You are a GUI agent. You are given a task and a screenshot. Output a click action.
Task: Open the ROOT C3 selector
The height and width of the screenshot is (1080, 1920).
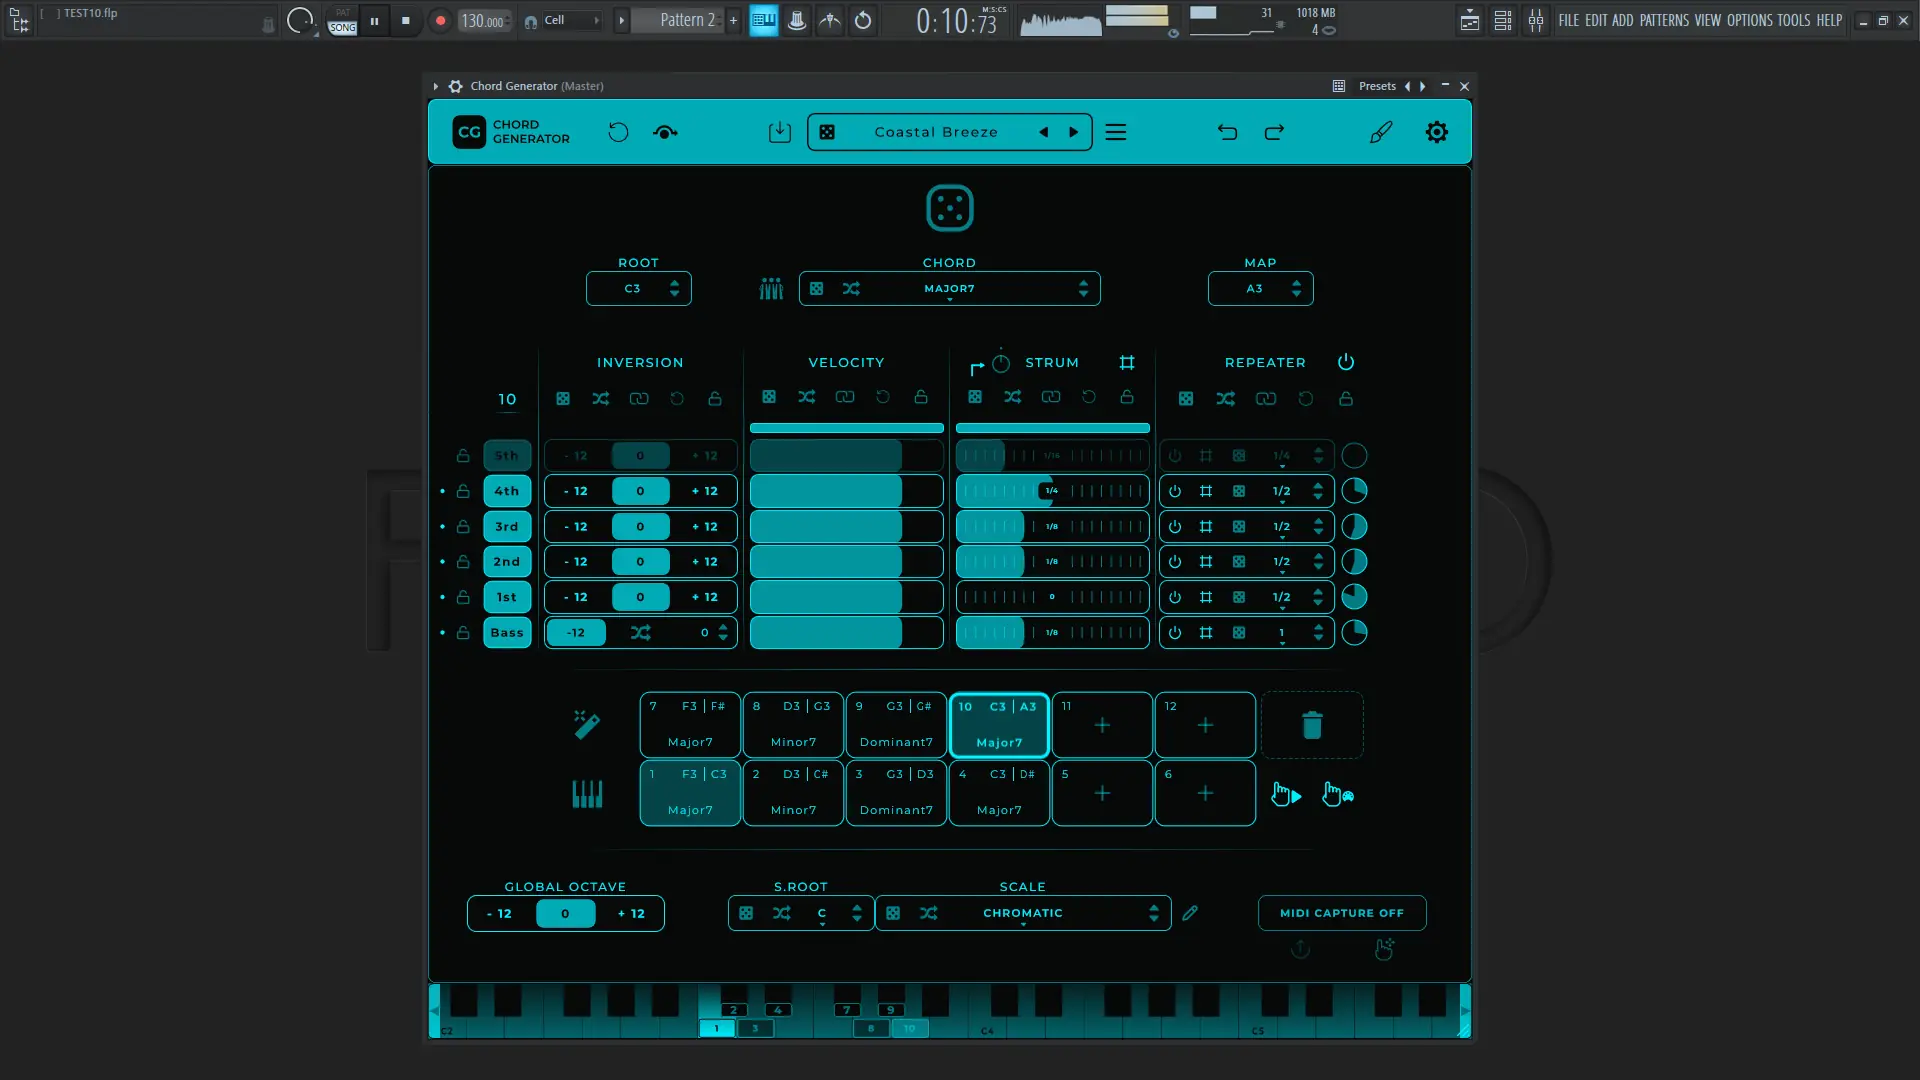click(638, 288)
